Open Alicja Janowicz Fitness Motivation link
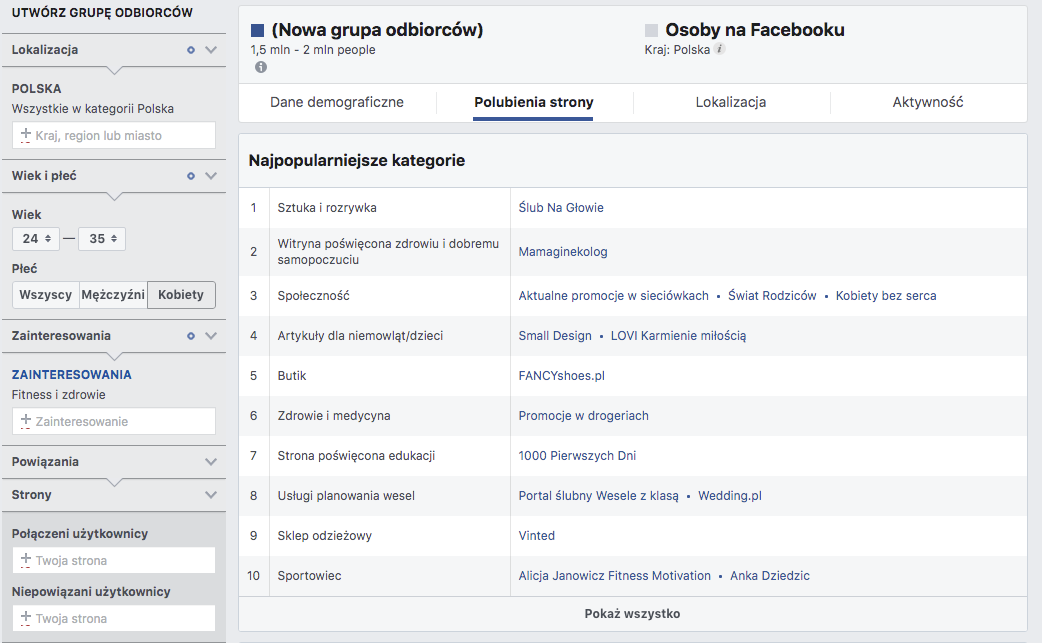1042x643 pixels. tap(615, 576)
